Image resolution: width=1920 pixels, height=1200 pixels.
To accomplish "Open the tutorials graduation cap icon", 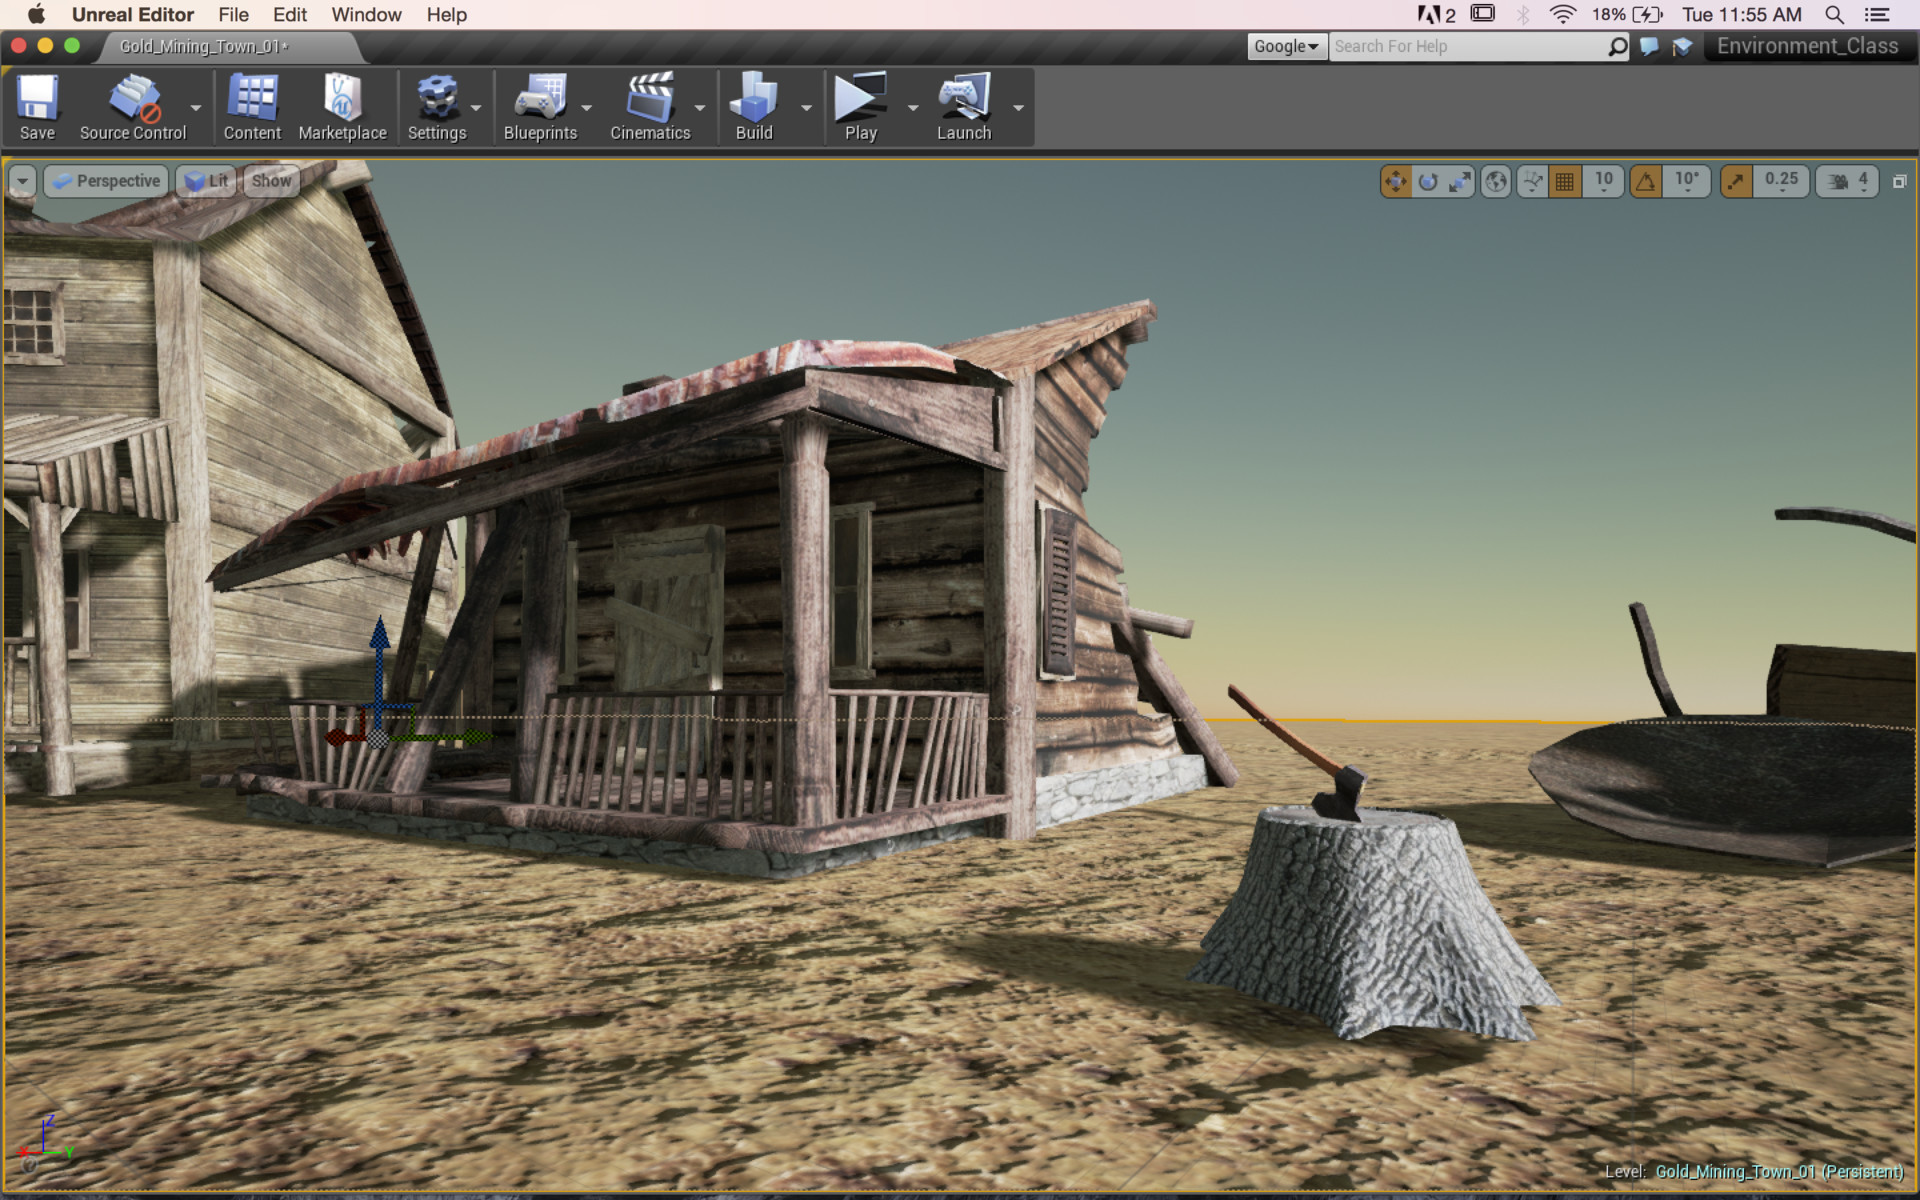I will (x=1682, y=47).
